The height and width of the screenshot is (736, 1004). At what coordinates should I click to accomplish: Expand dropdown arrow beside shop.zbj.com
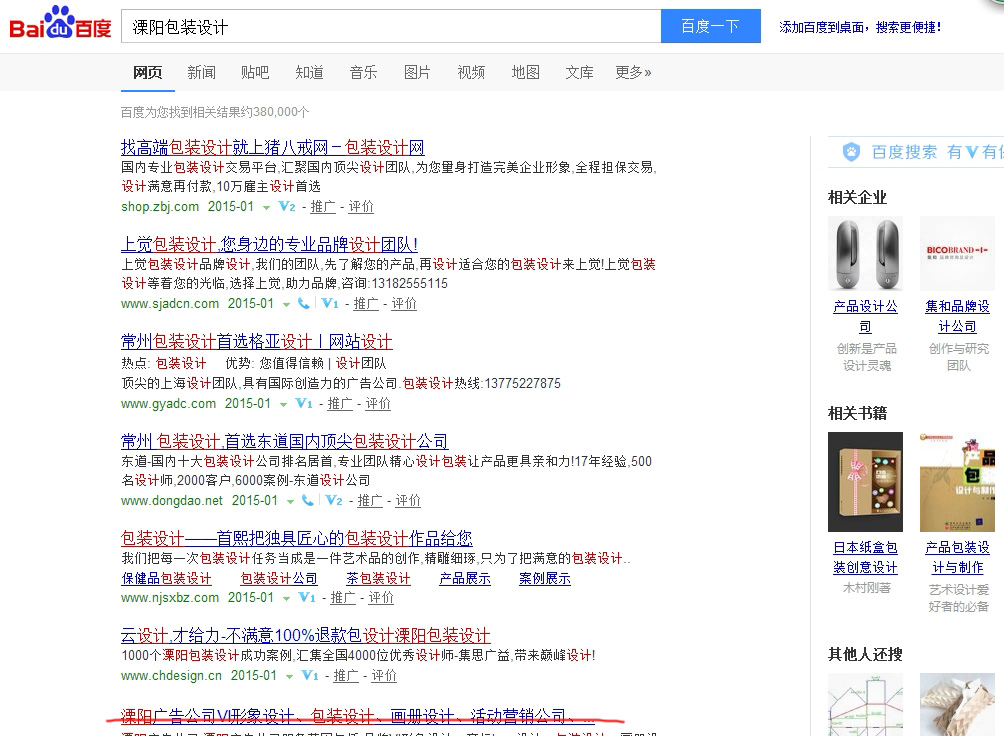[x=266, y=208]
